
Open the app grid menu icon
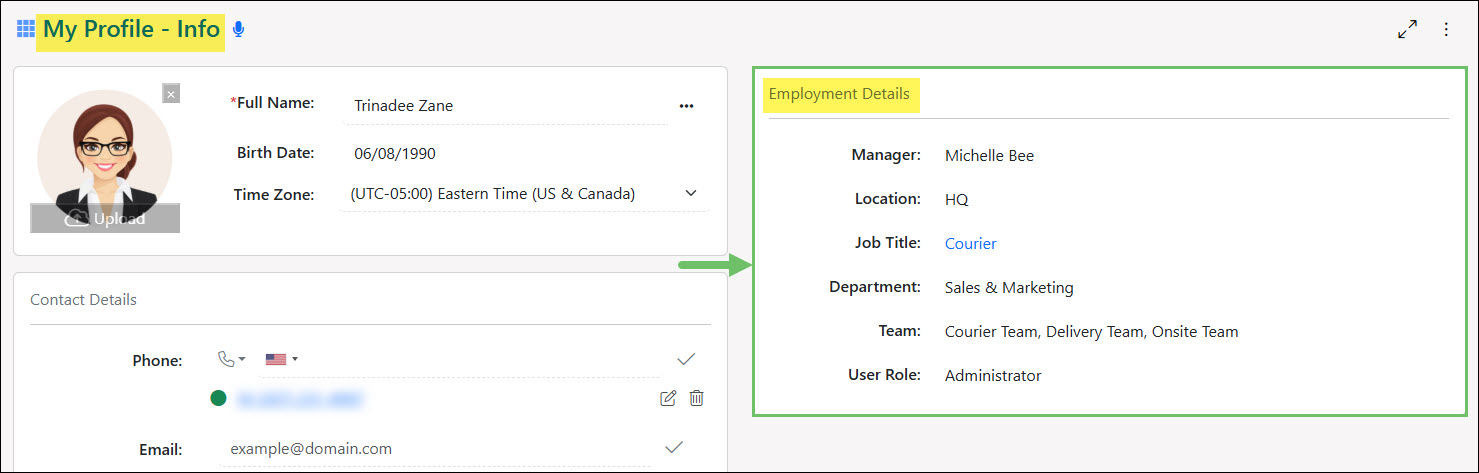(25, 29)
